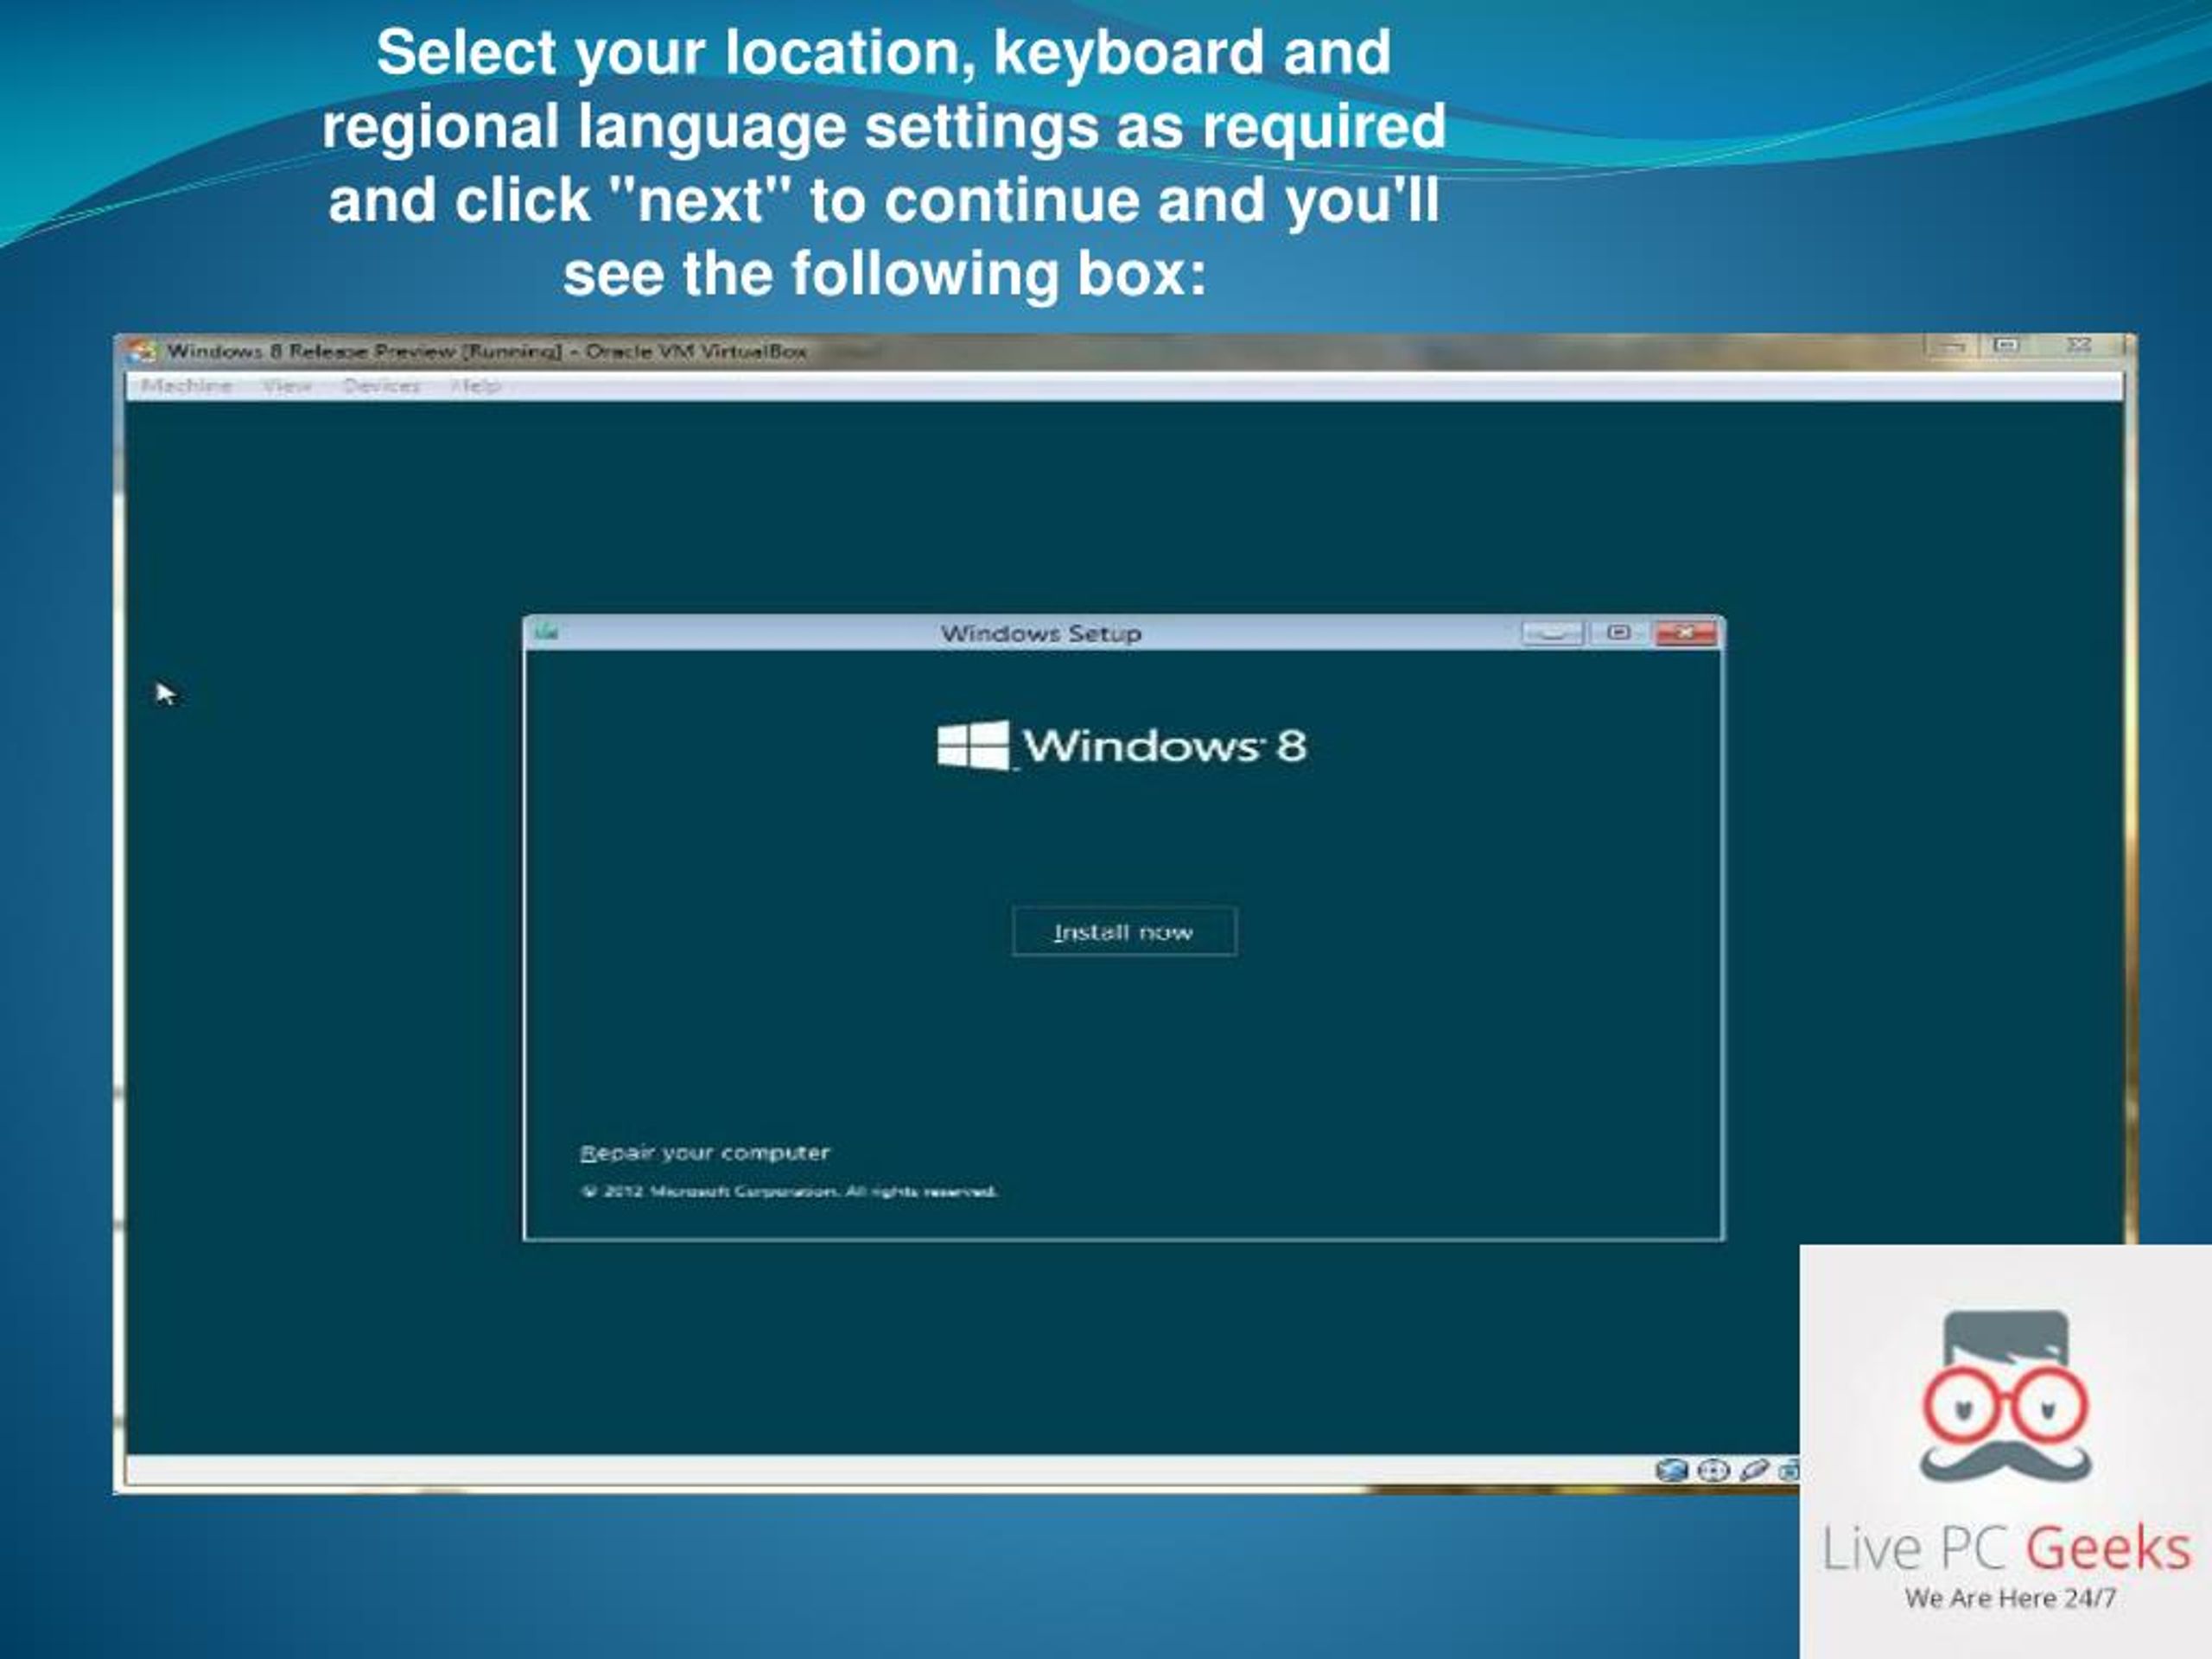Click the Install now button
The image size is (2212, 1659).
point(1124,932)
